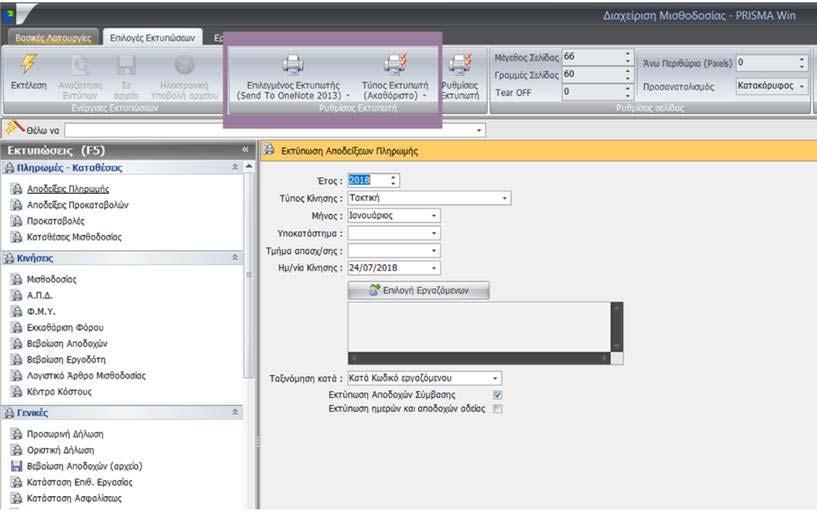Click printer icon beside Κατάσταση Ασφαλίσεως
This screenshot has width=817, height=511.
[17, 498]
